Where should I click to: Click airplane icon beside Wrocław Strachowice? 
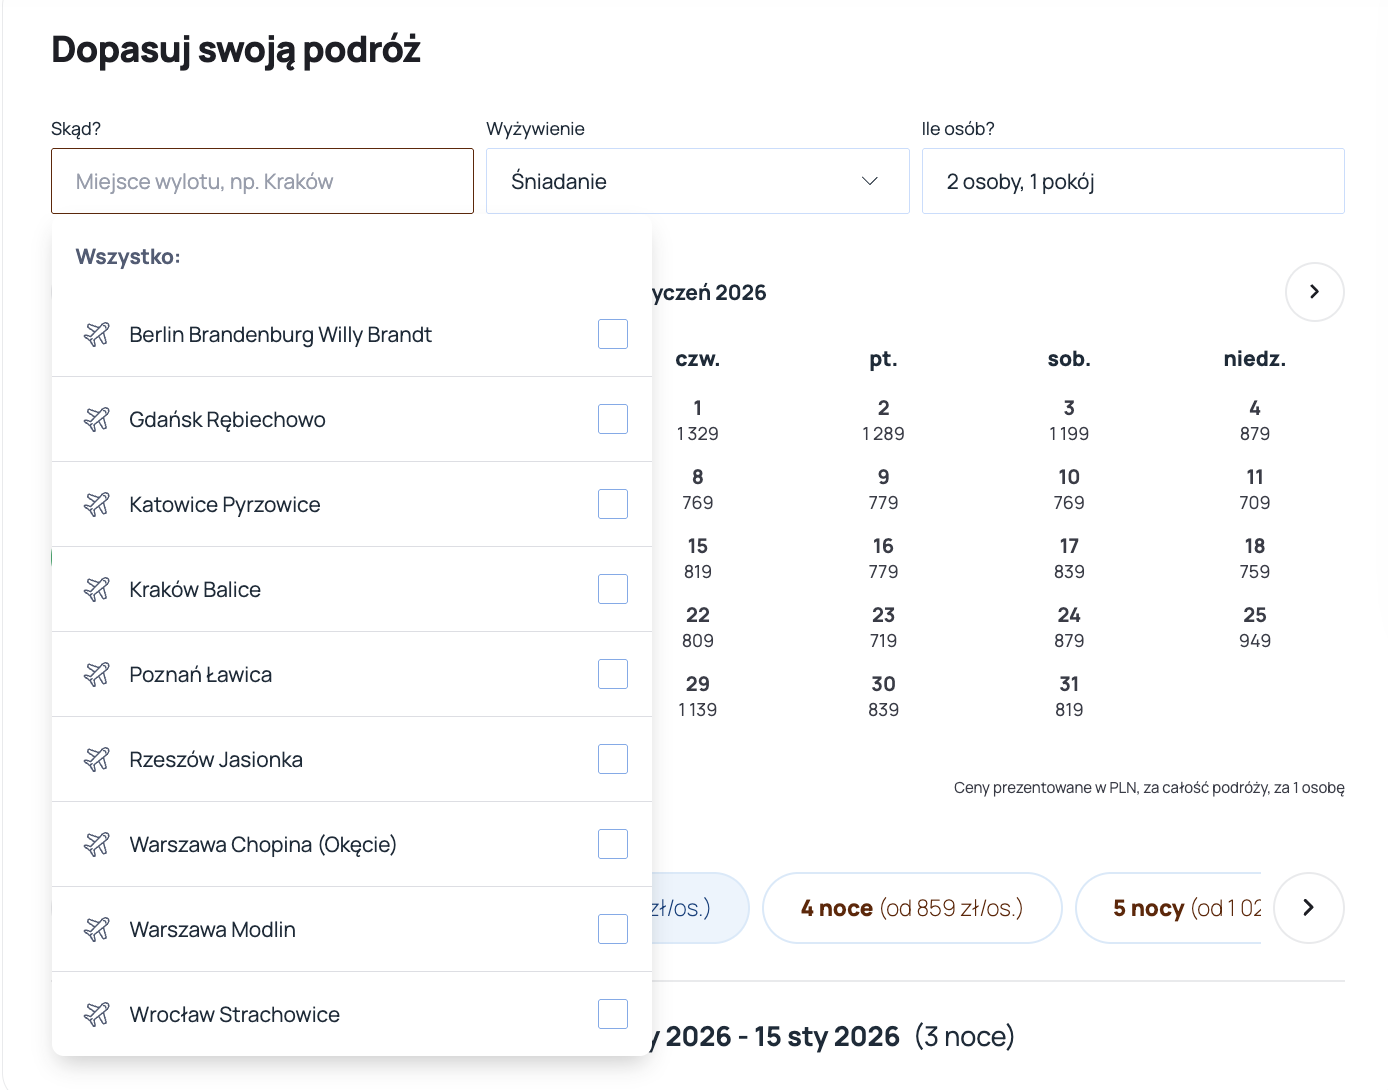coord(97,1014)
